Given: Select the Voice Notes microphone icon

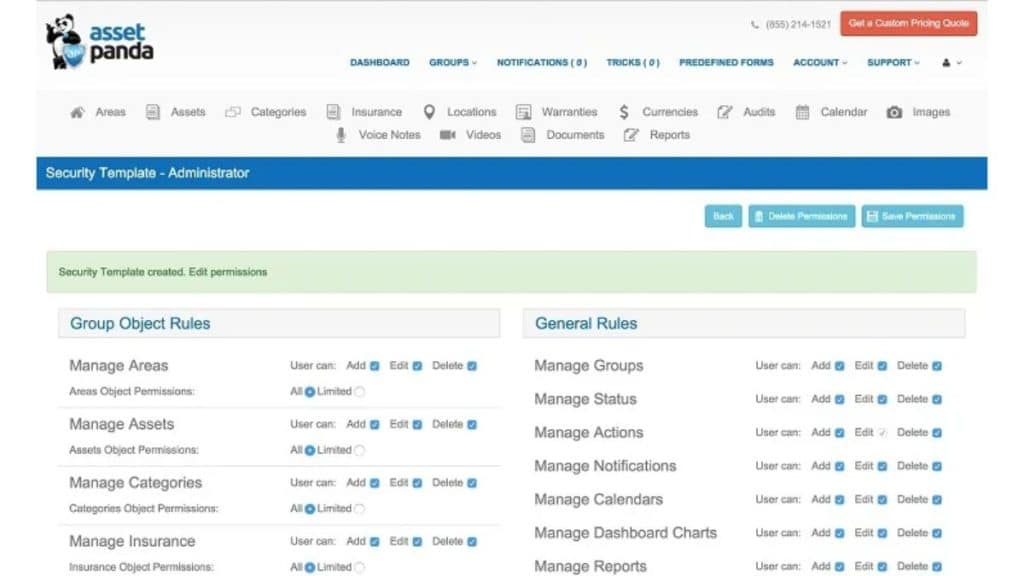Looking at the screenshot, I should point(341,135).
